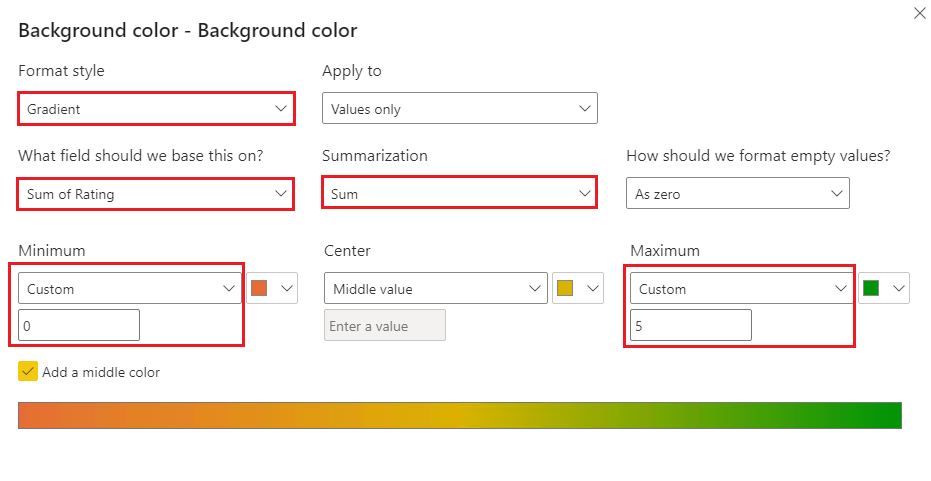This screenshot has width=931, height=481.
Task: Open the Format style Gradient dropdown
Action: 156,109
